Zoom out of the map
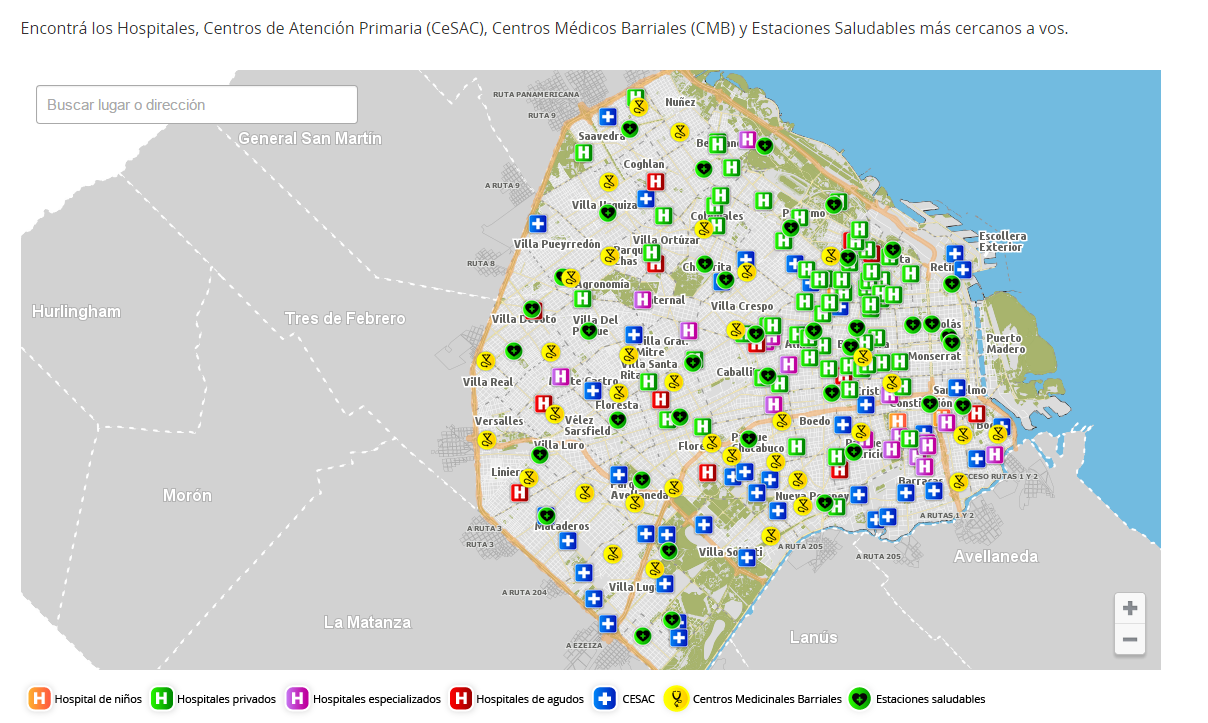 point(1130,639)
